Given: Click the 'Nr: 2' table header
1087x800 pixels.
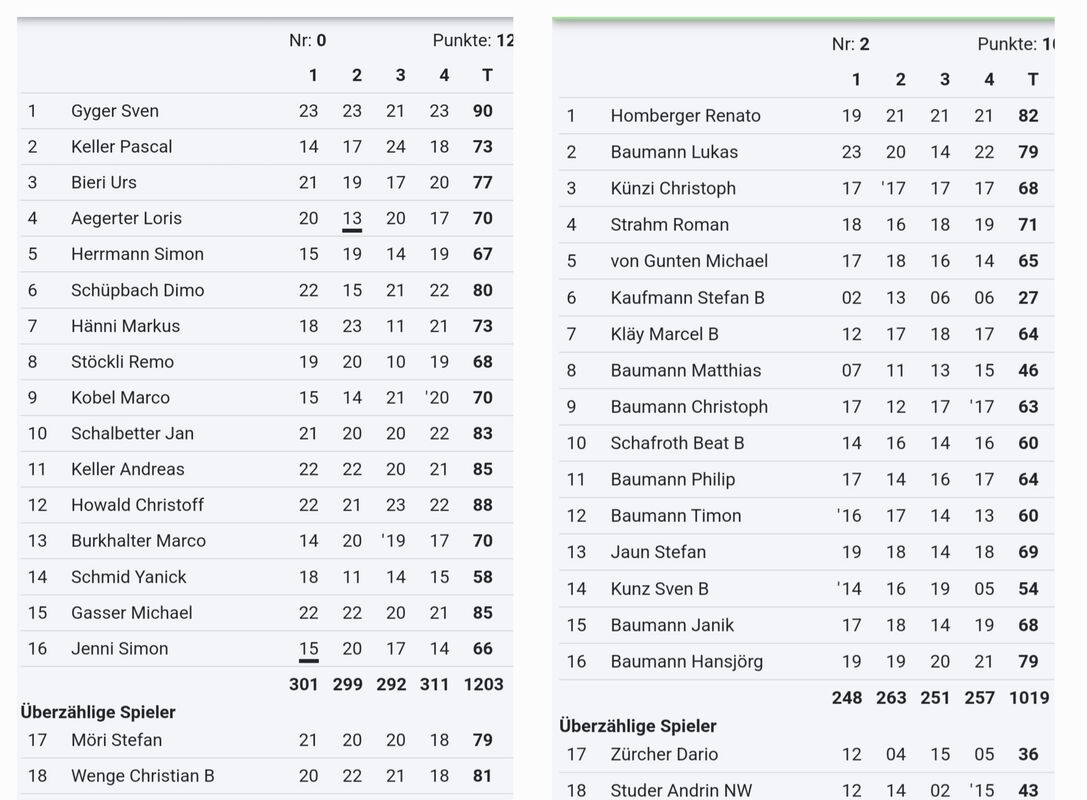Looking at the screenshot, I should click(x=851, y=45).
